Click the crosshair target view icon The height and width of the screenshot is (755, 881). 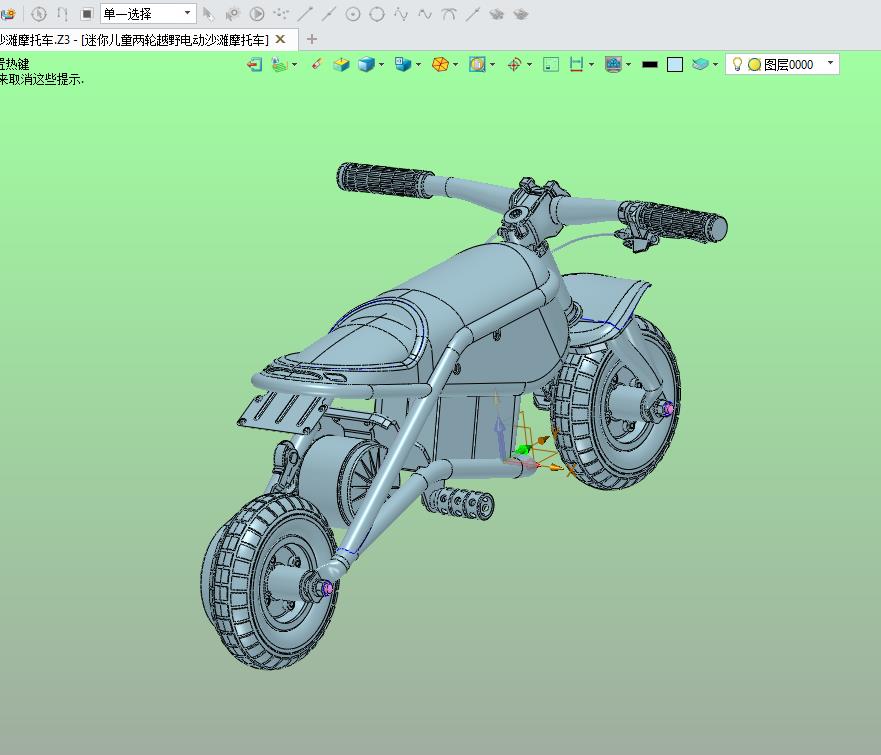[514, 64]
